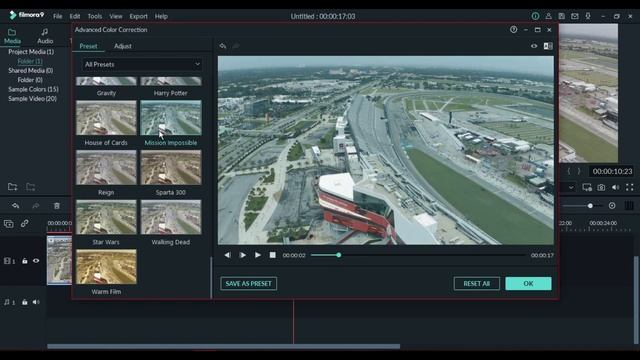Step forward one frame in dialog preview
640x360 pixels.
242,255
